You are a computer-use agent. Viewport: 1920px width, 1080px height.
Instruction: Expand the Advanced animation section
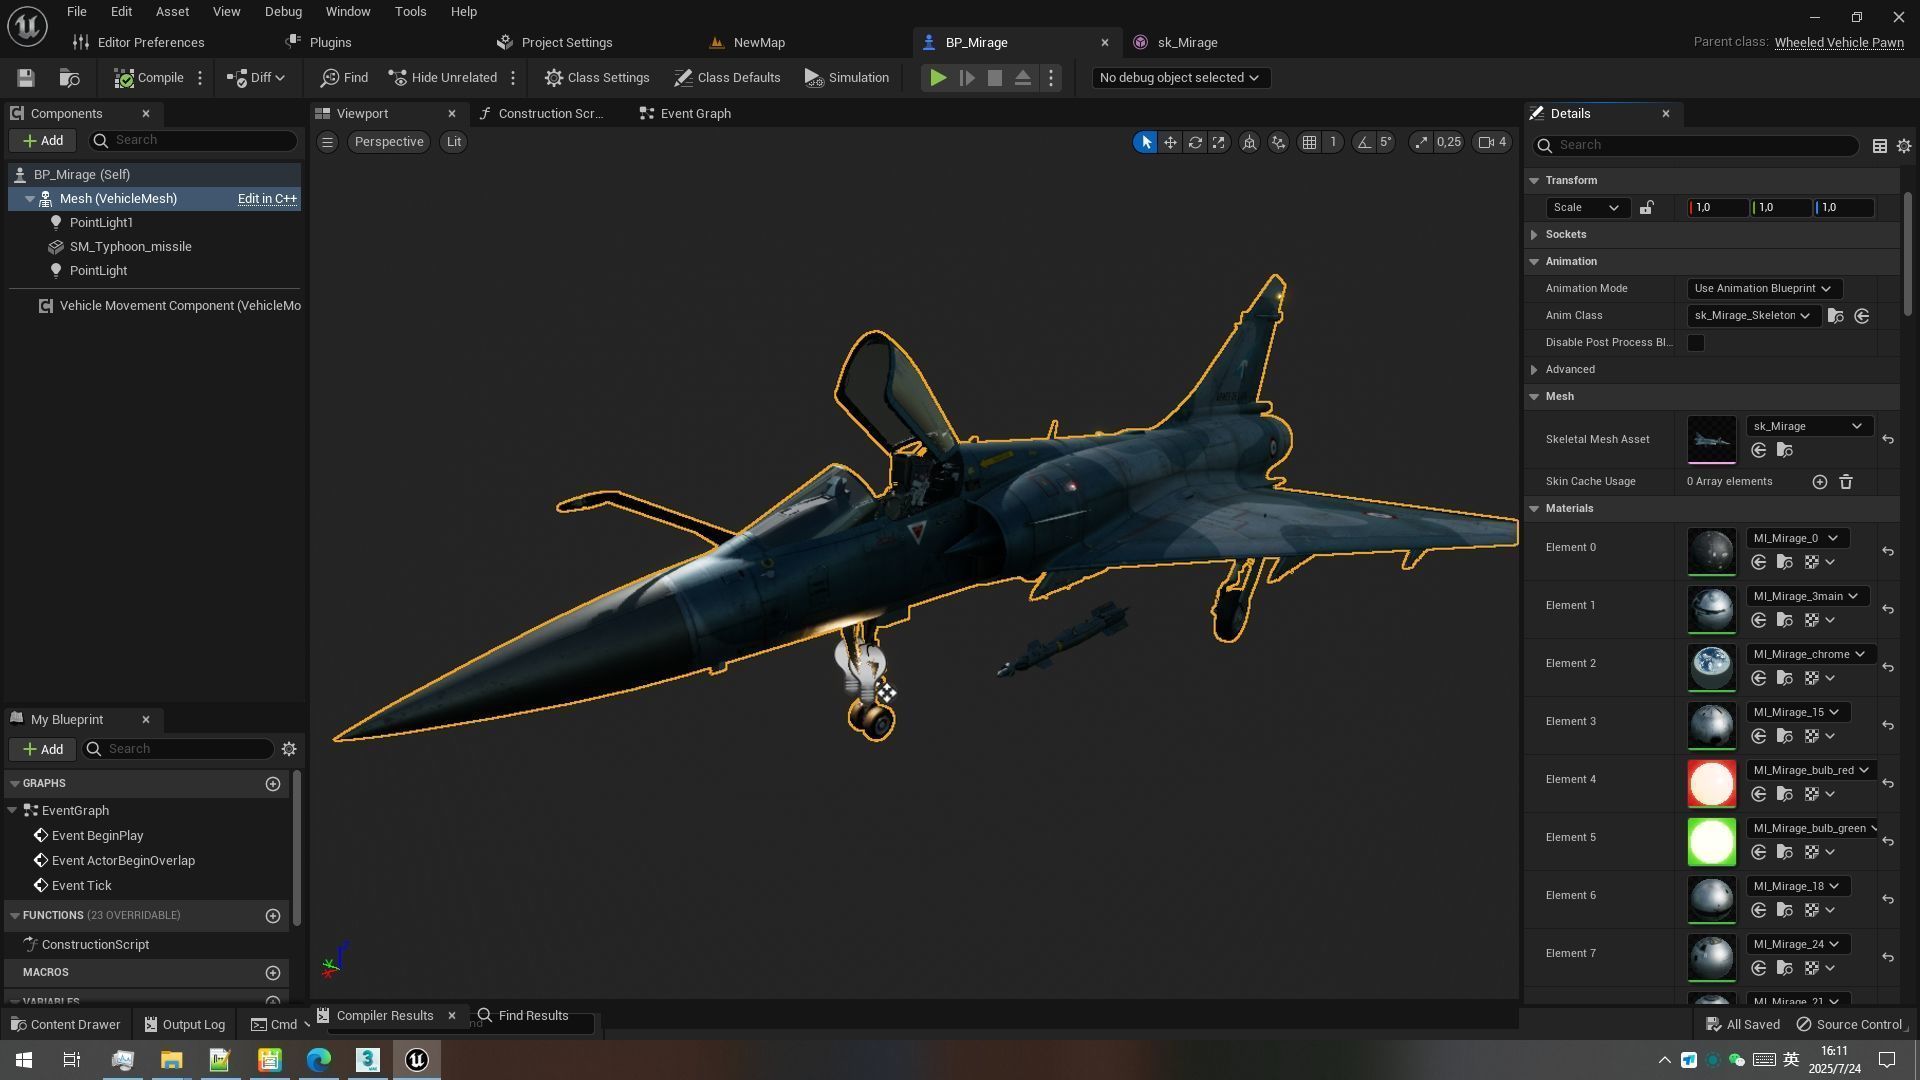point(1534,370)
